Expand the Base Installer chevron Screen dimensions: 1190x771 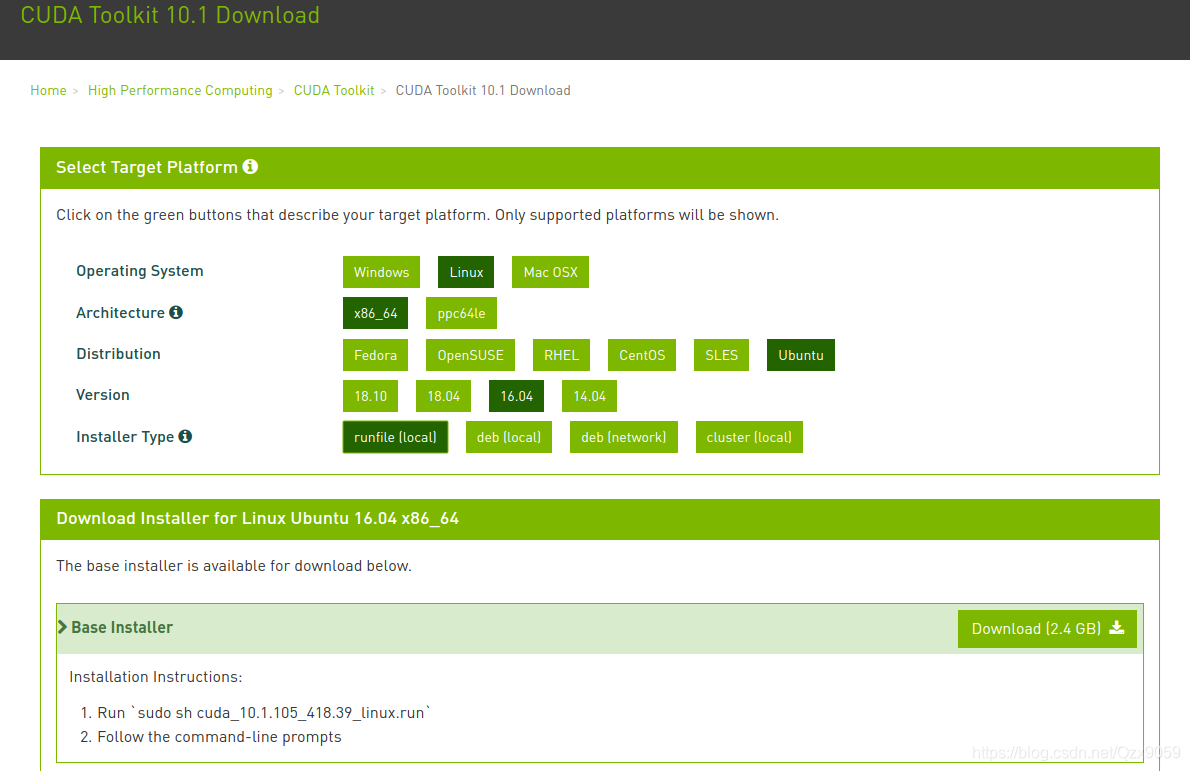tap(62, 627)
